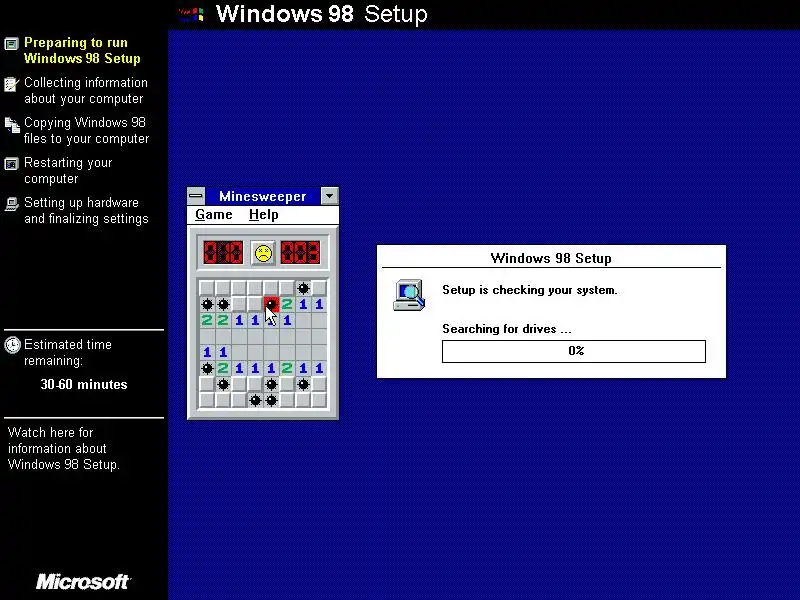Click the "30-60 minutes" estimate text

click(x=84, y=384)
